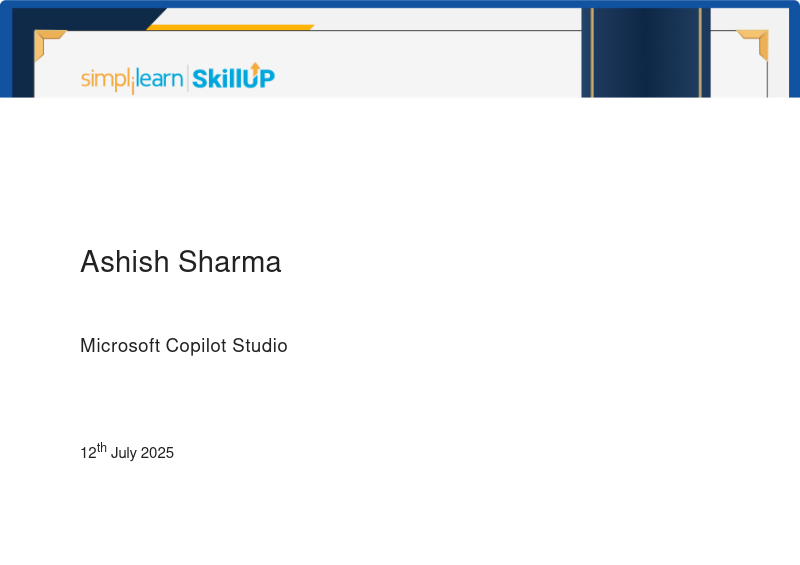Click the navy blue ribbon banner
Screen dimensions: 800x565
pyautogui.click(x=646, y=53)
